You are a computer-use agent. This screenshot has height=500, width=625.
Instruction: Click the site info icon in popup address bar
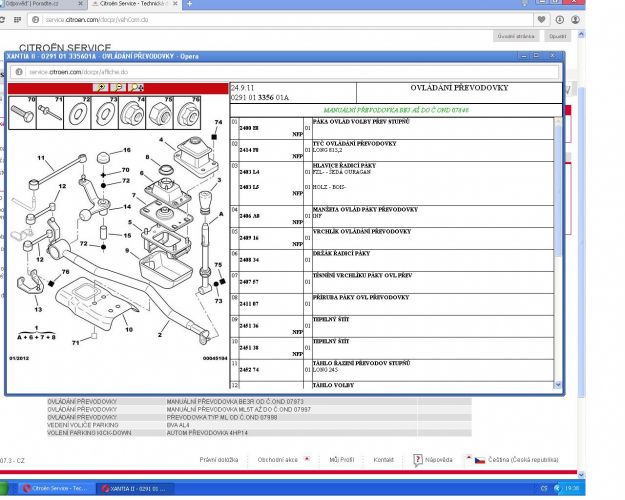click(19, 72)
